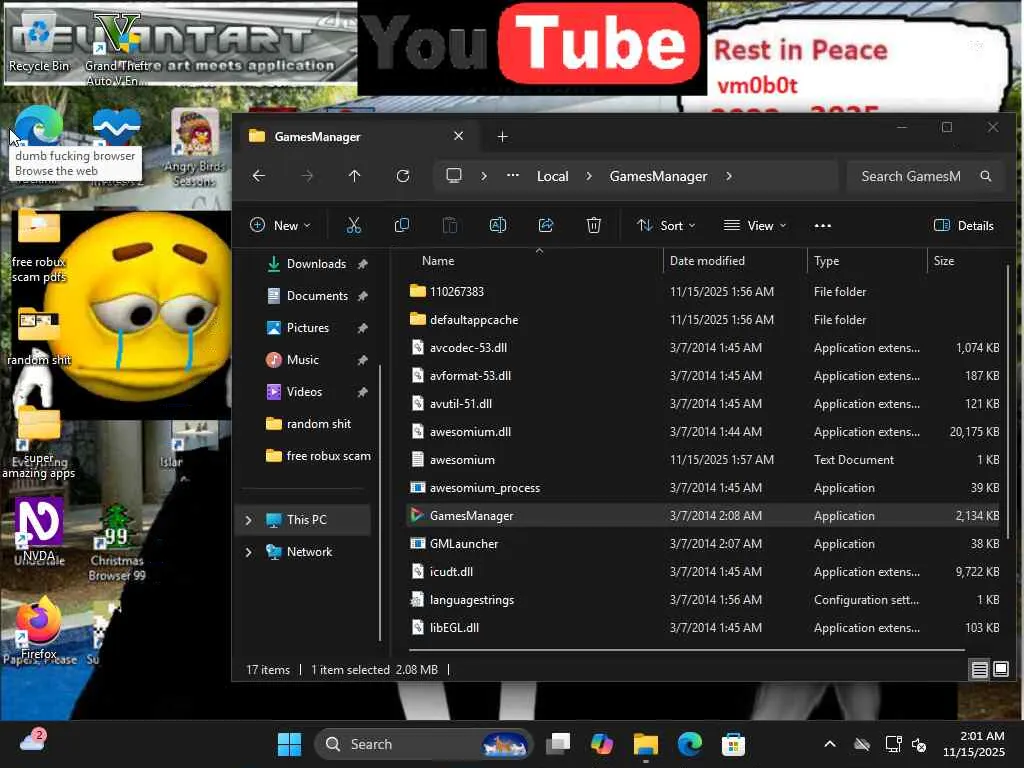Click chevron after Local in address bar
Image resolution: width=1024 pixels, height=768 pixels.
(588, 176)
